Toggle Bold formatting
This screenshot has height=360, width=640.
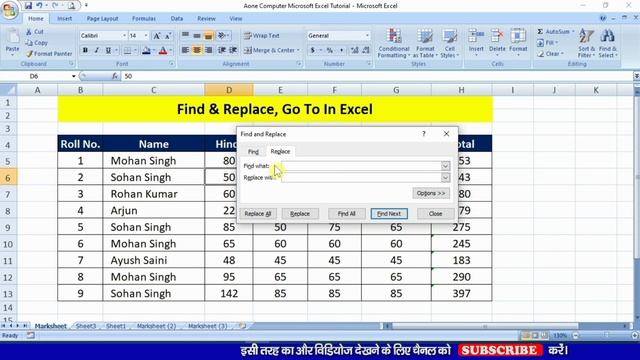(85, 50)
